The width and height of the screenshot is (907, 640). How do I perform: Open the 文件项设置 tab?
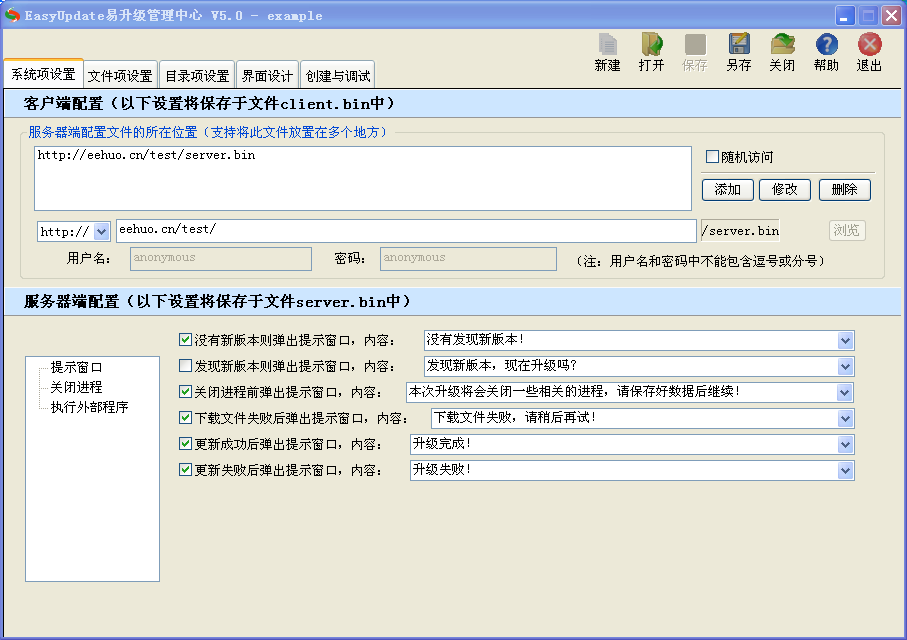click(x=120, y=76)
